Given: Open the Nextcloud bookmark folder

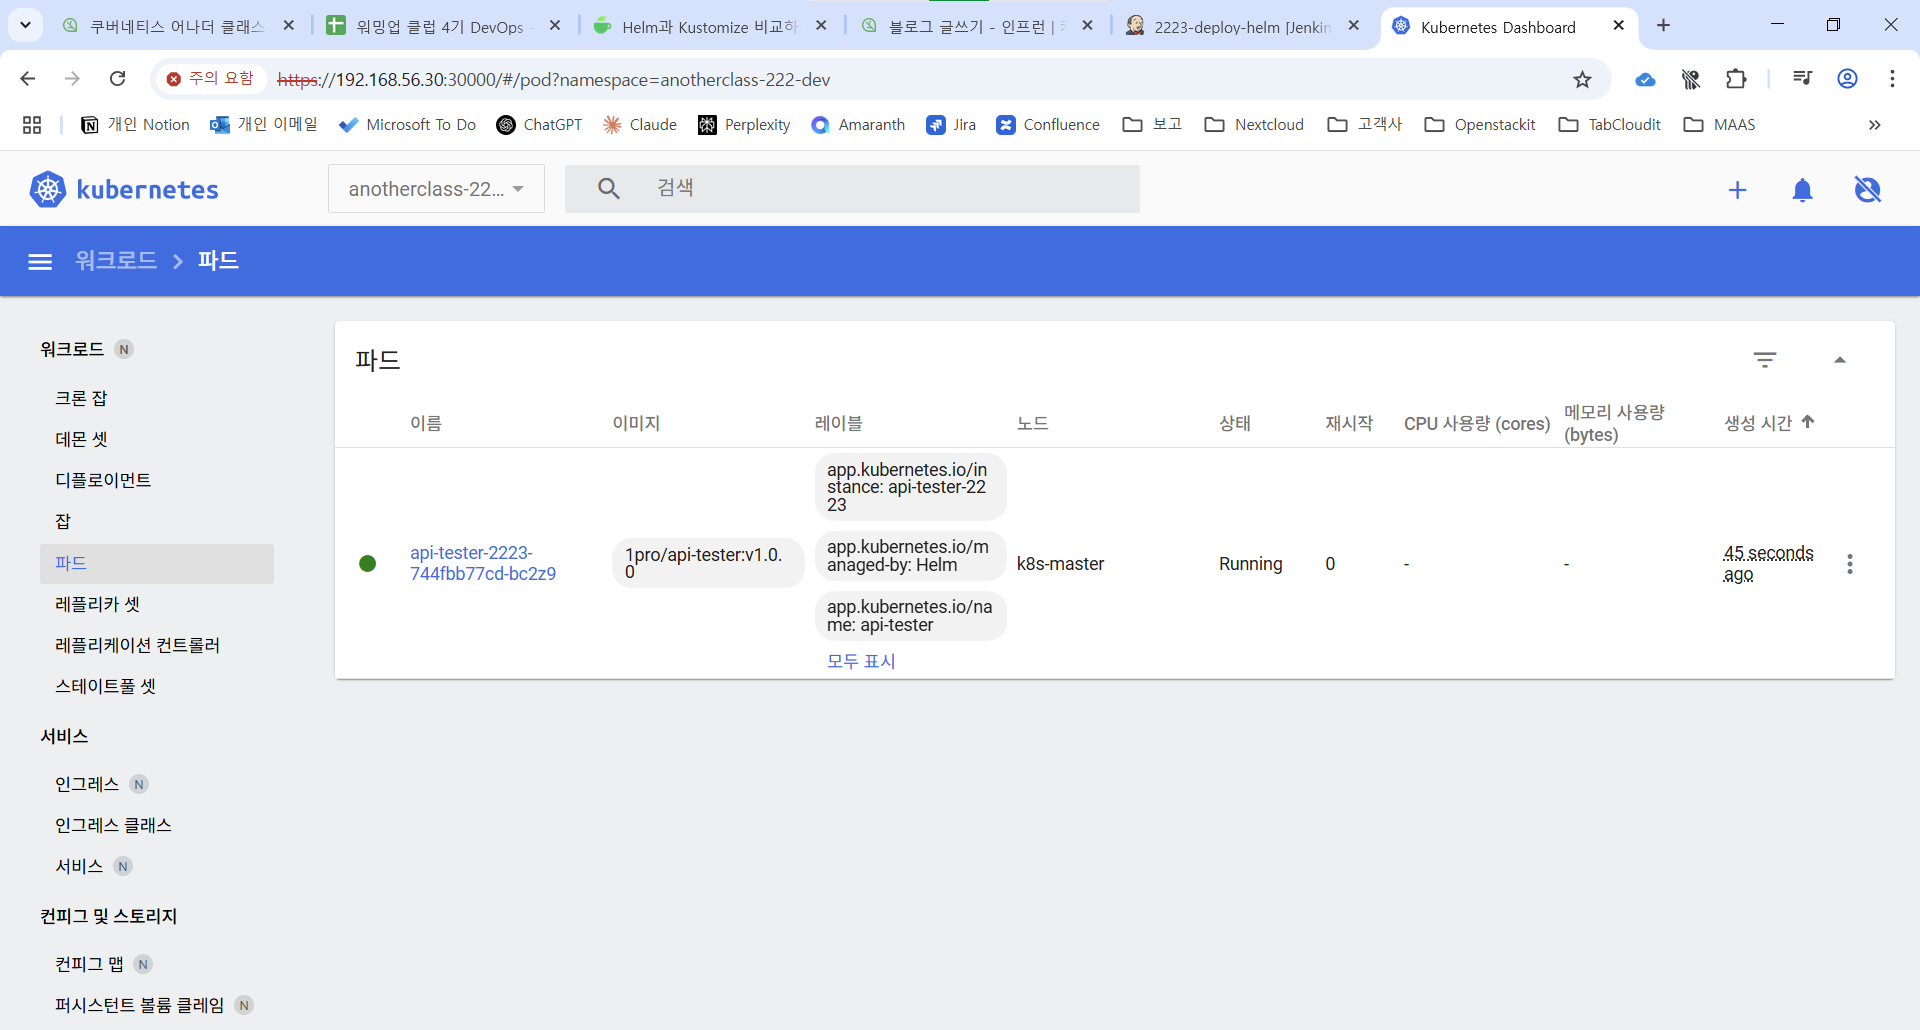Looking at the screenshot, I should (1255, 125).
